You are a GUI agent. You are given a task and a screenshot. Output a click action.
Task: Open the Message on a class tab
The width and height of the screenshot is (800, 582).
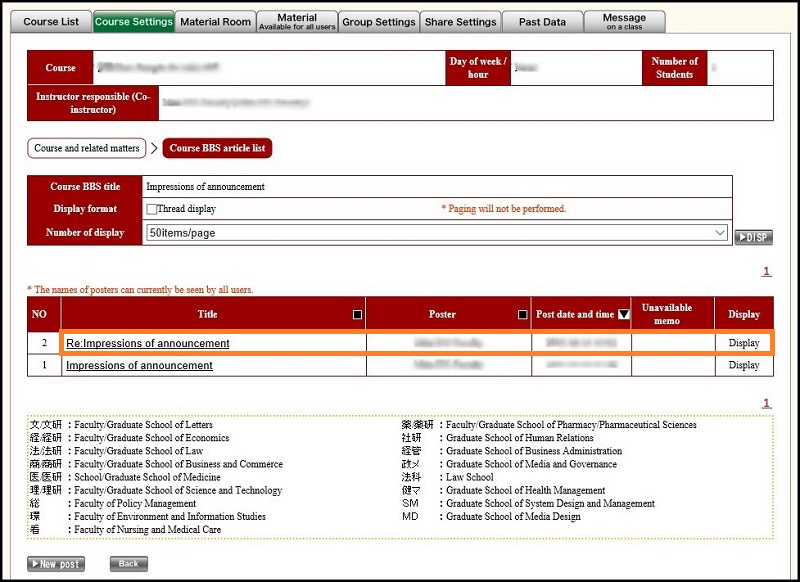[x=624, y=21]
